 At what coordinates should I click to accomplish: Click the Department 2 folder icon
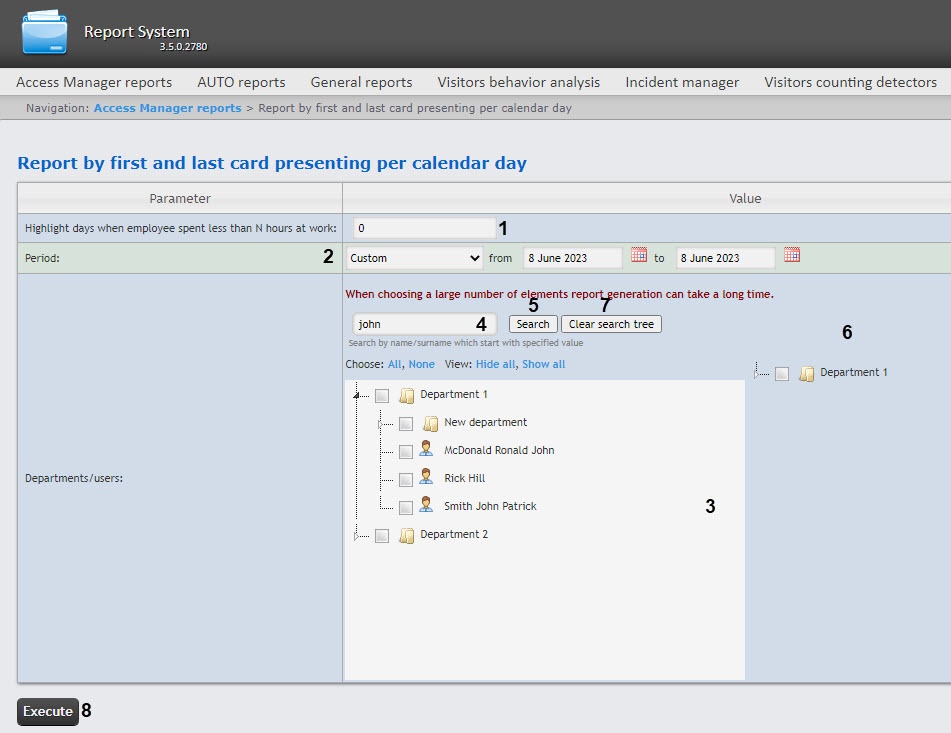tap(407, 535)
